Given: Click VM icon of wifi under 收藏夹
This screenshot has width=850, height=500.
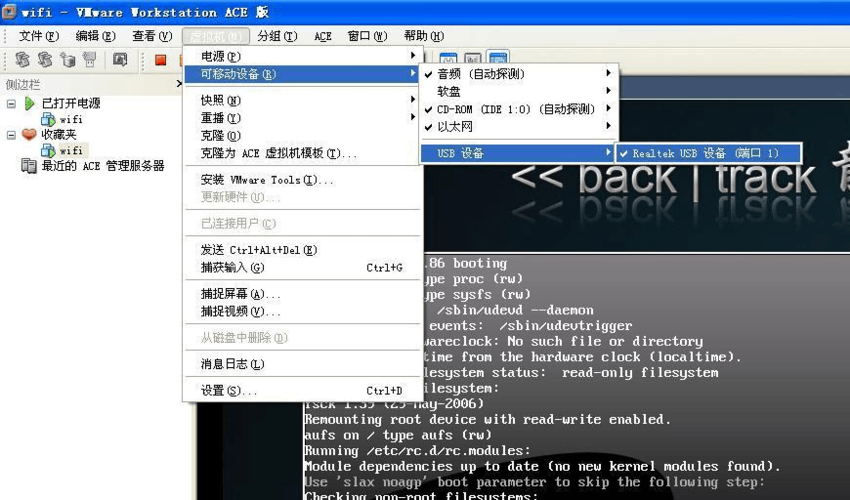Looking at the screenshot, I should (48, 150).
